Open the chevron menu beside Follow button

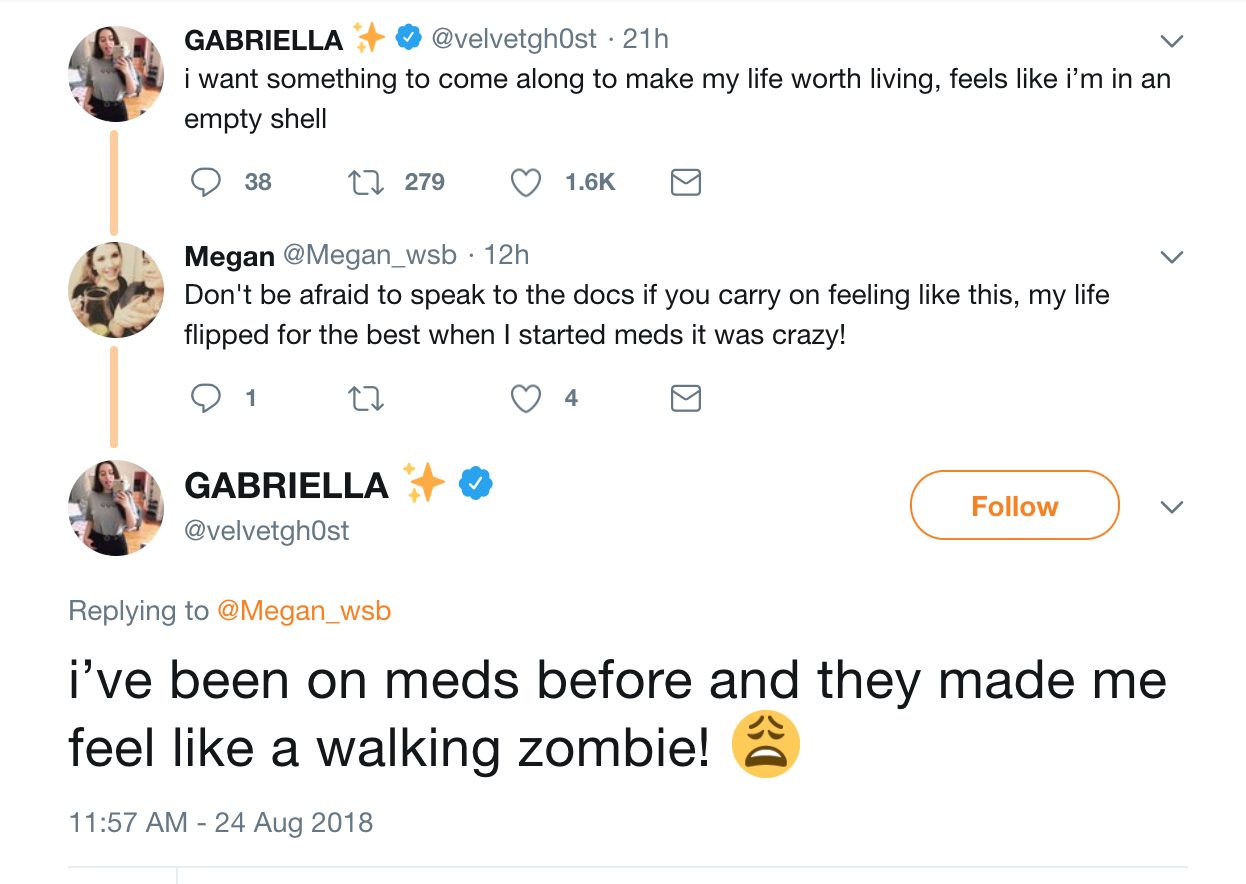(x=1171, y=507)
